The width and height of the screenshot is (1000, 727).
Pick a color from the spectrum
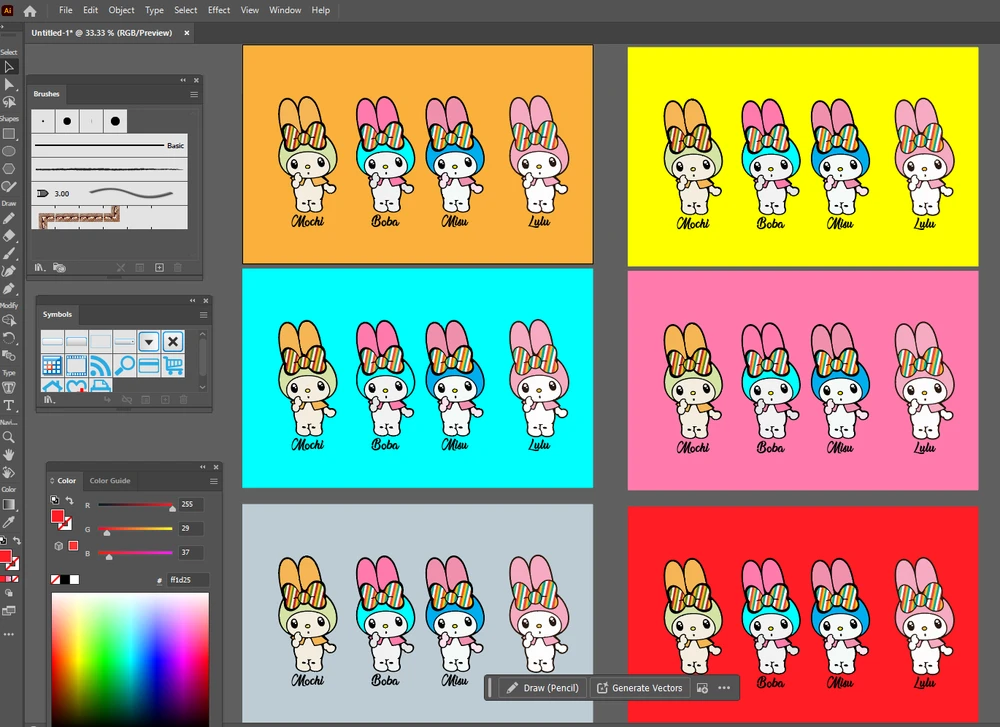click(x=130, y=659)
